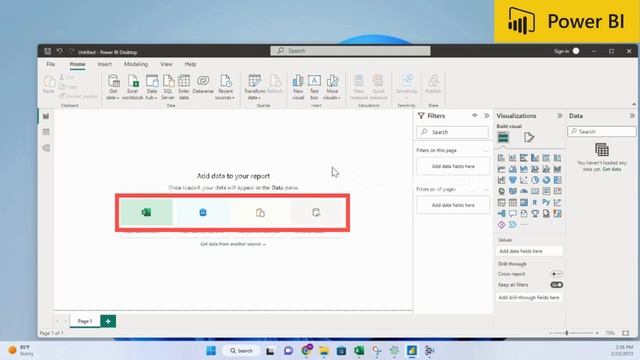
Task: Click the Undo icon in title bar
Action: (x=60, y=51)
